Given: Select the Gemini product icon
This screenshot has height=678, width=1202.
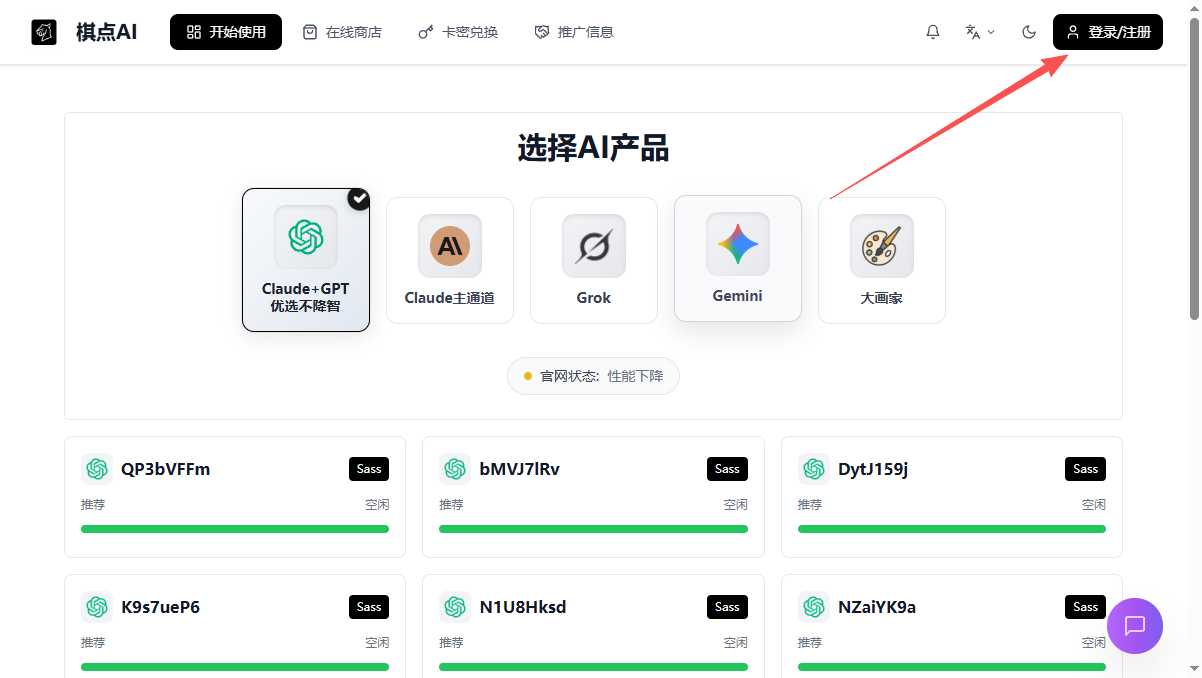Looking at the screenshot, I should (x=737, y=243).
